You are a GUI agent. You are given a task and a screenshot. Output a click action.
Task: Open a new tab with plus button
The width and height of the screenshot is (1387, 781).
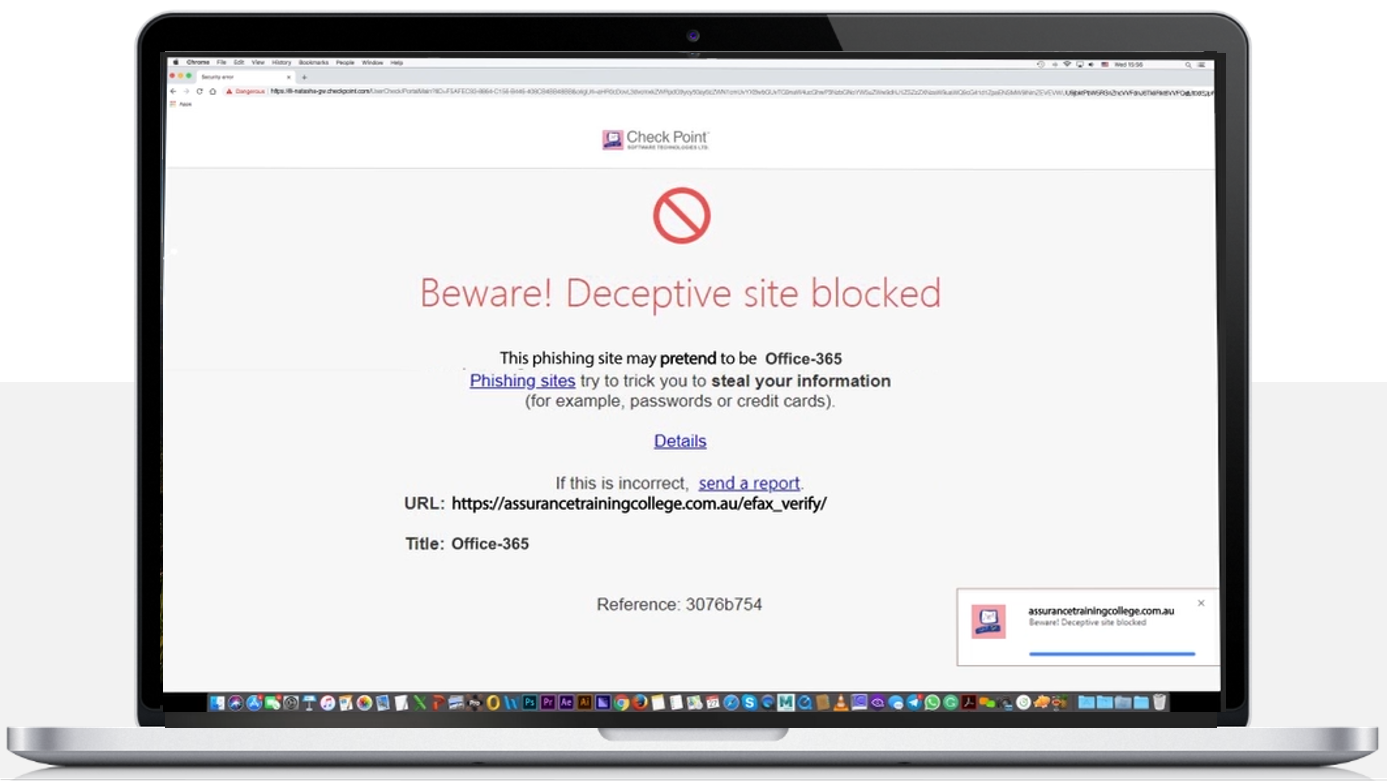coord(304,77)
